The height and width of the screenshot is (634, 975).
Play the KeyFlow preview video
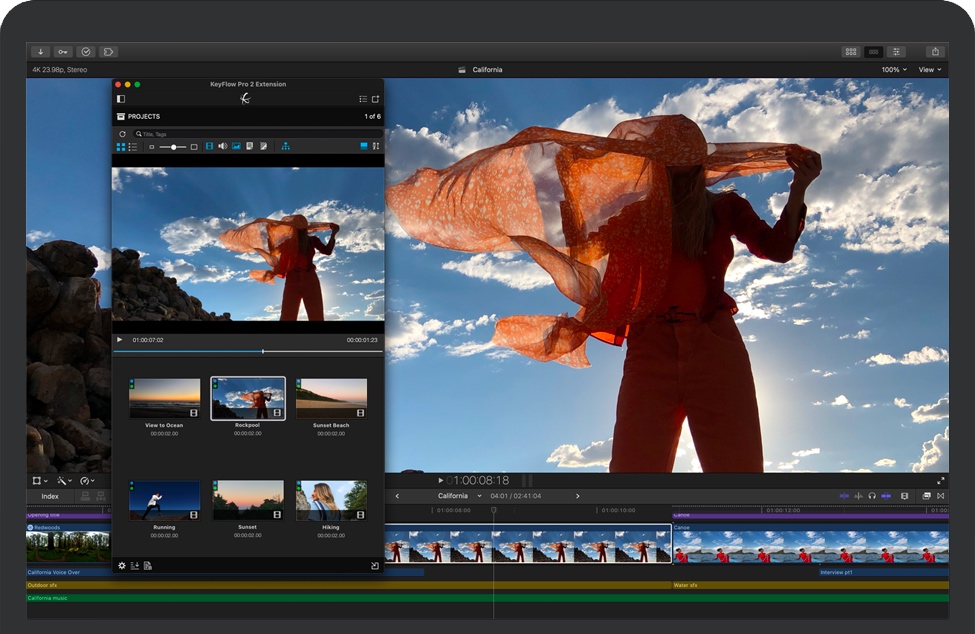(121, 340)
